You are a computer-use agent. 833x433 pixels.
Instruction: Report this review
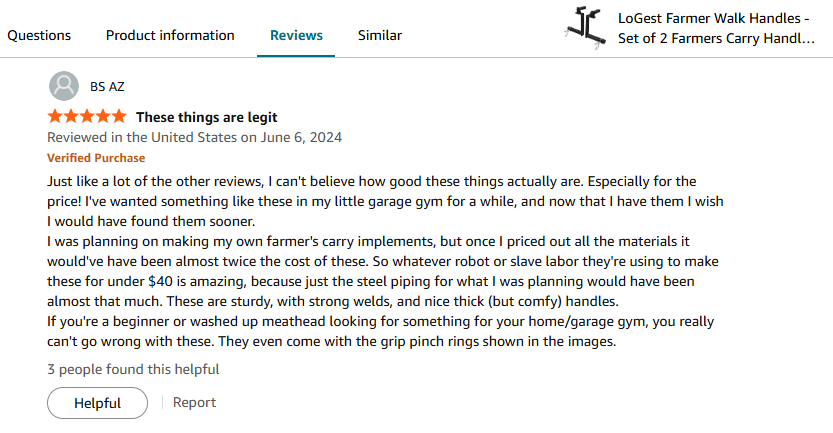(194, 403)
